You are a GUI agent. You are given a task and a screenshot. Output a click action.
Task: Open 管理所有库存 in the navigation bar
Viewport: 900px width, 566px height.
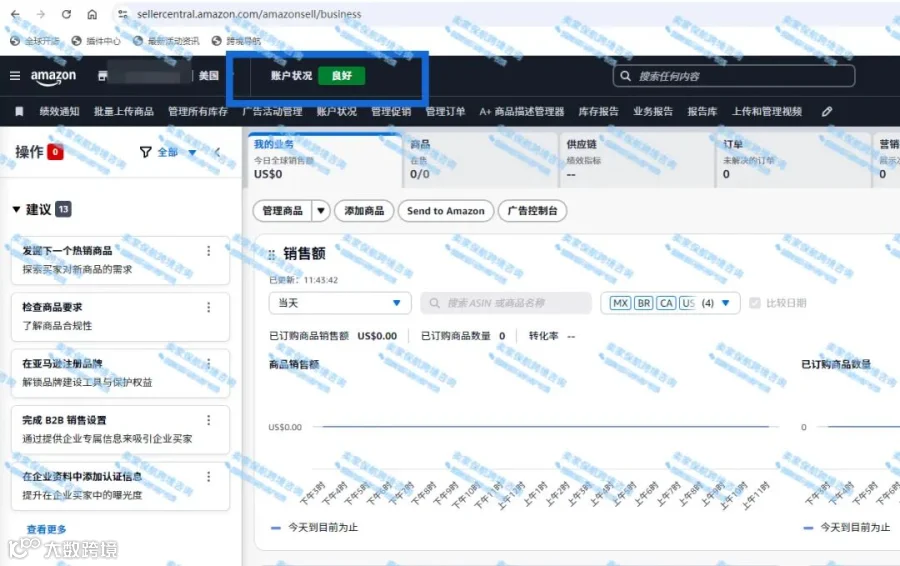[x=197, y=111]
